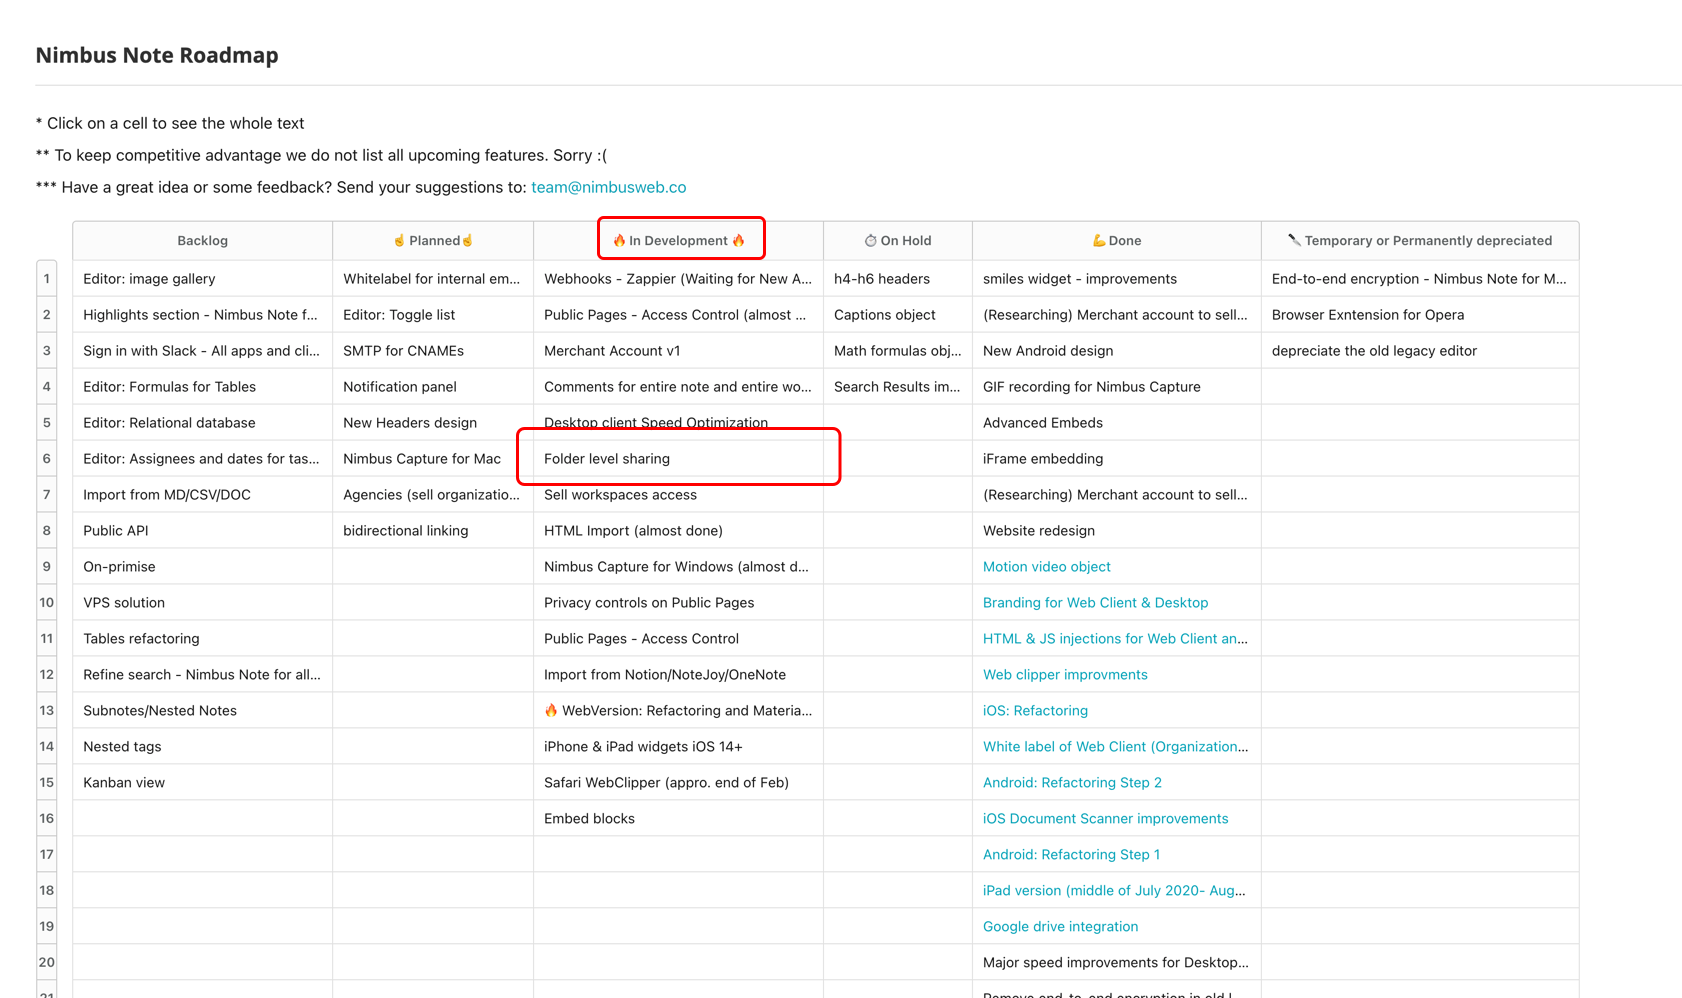
Task: Open White label of Web Client link
Action: coord(1115,747)
